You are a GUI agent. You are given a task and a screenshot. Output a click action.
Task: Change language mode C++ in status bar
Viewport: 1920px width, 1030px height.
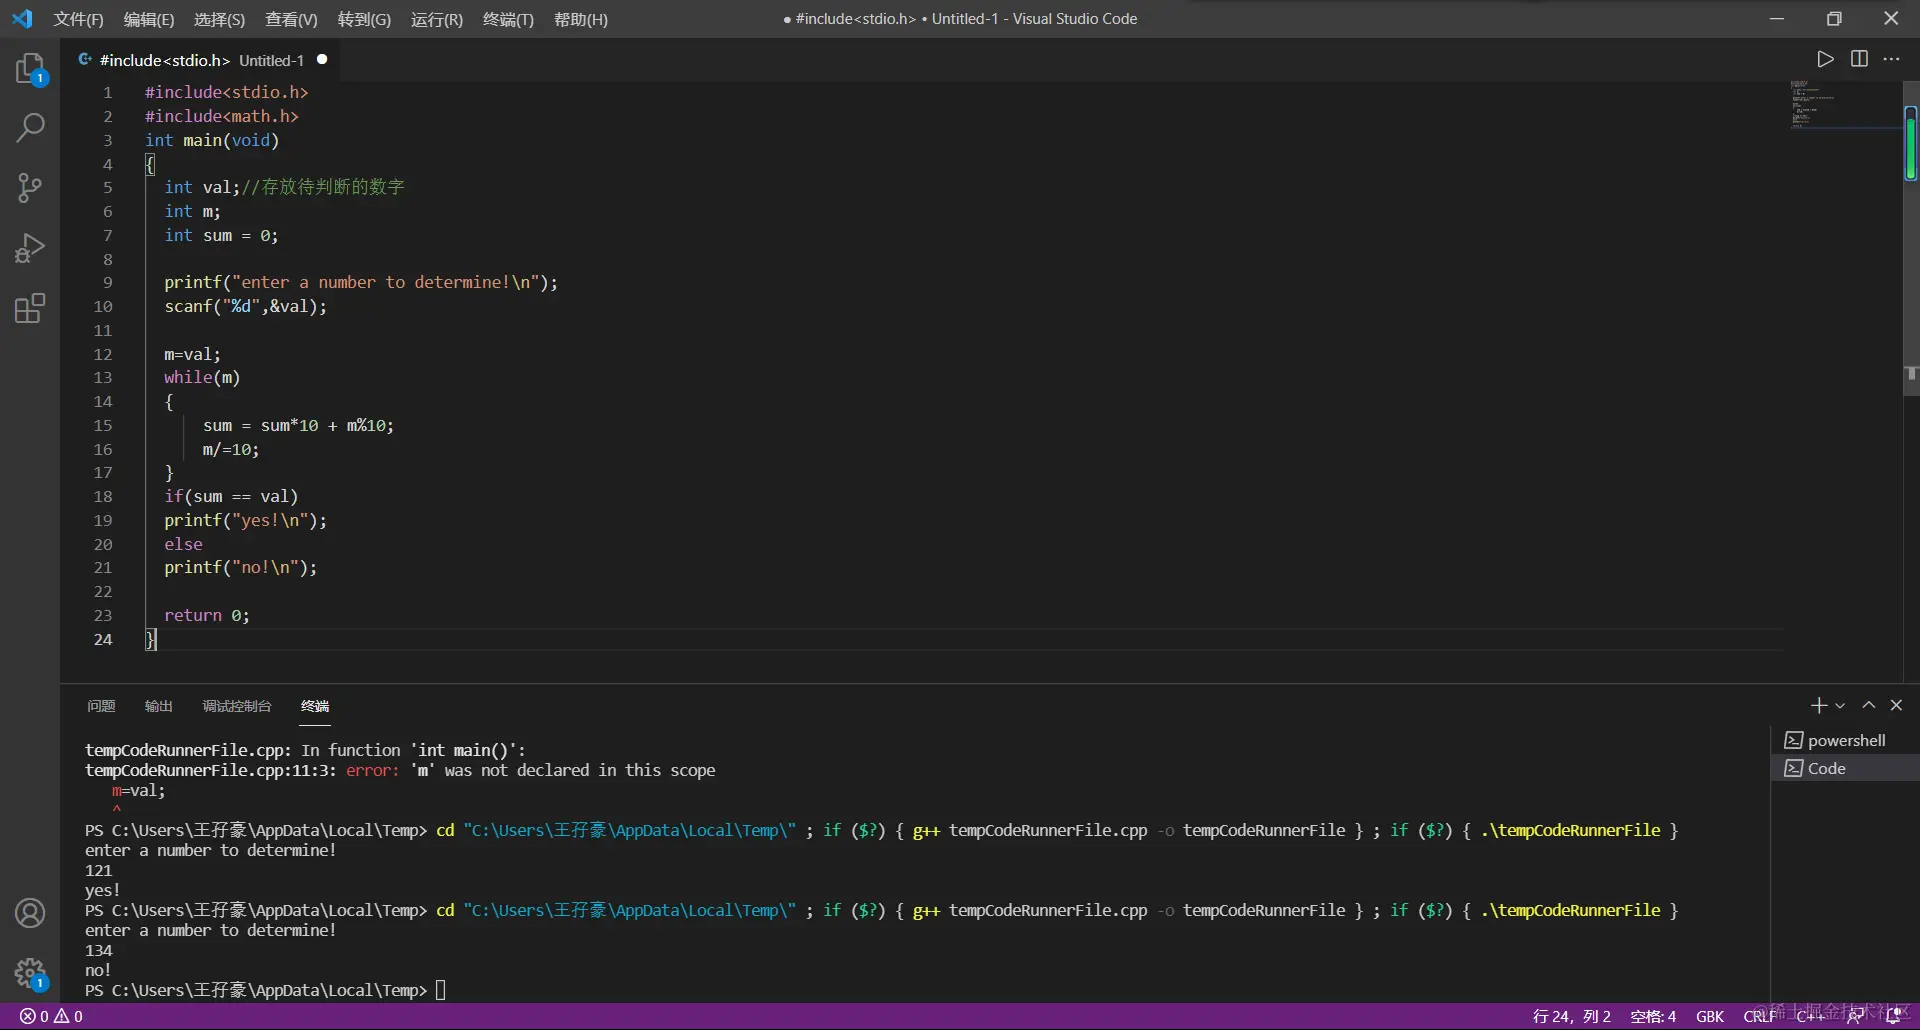pos(1810,1016)
